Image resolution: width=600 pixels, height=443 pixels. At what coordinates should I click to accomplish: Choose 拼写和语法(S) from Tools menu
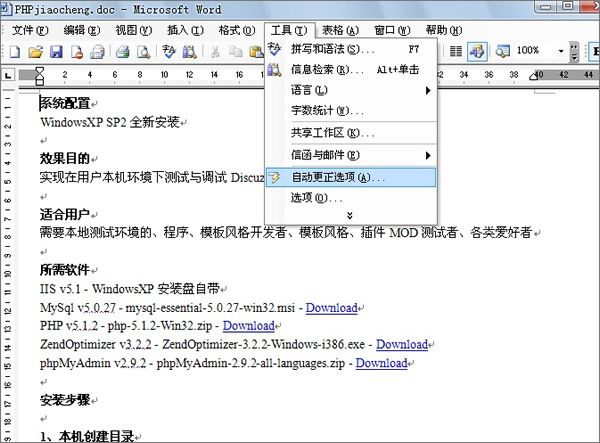pos(351,49)
